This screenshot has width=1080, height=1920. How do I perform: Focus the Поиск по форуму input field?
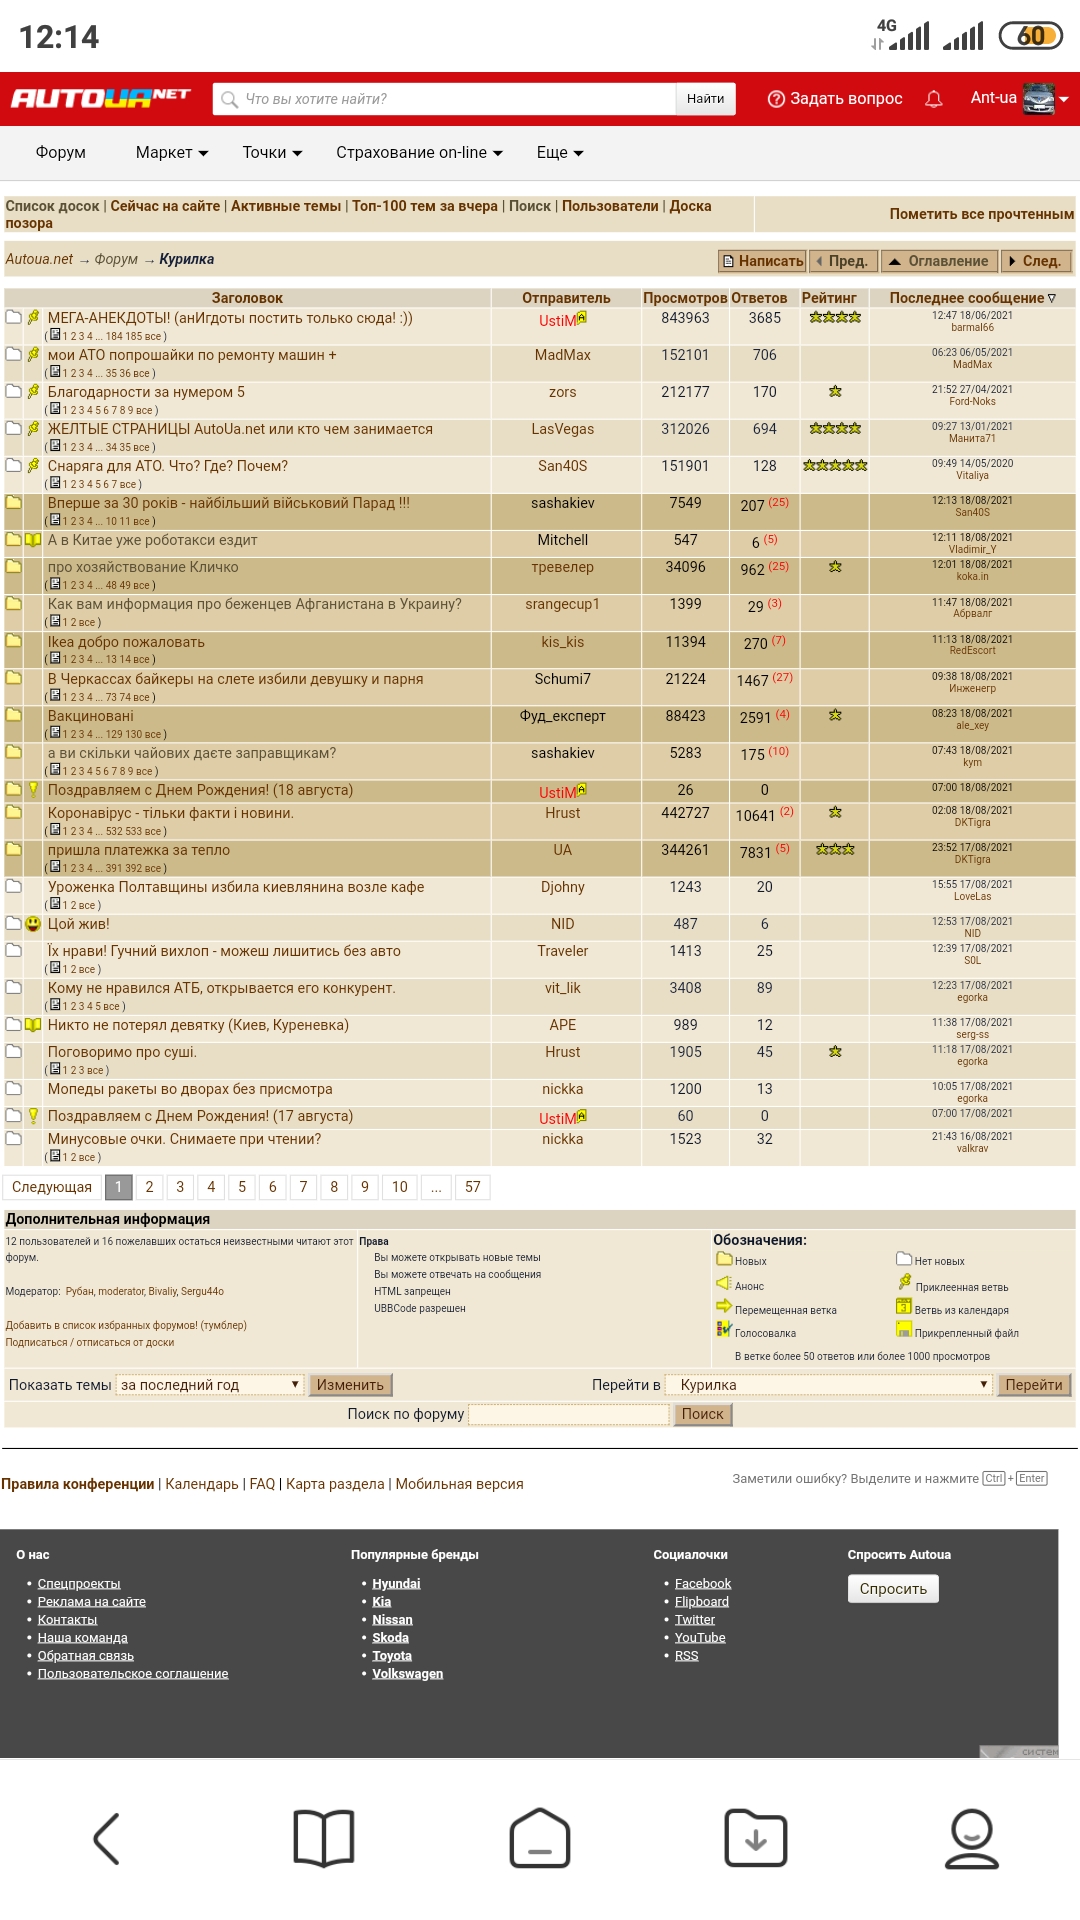click(x=568, y=1414)
